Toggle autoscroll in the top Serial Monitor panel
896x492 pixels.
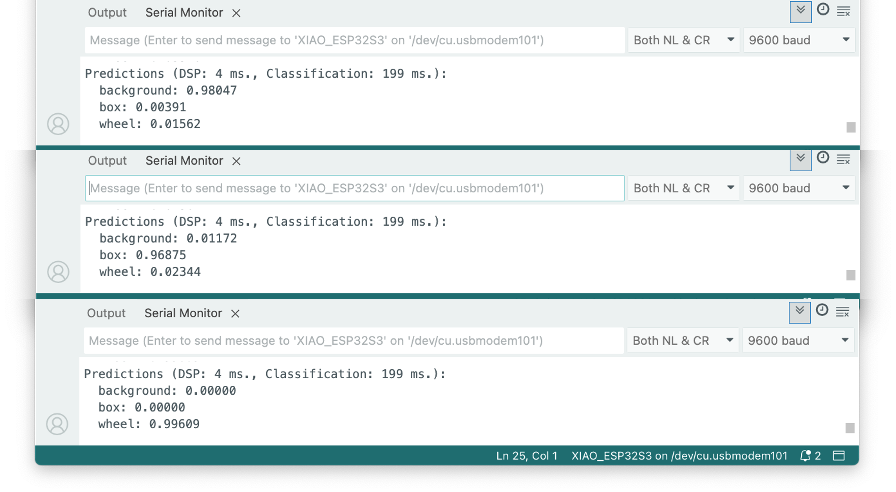pyautogui.click(x=800, y=11)
